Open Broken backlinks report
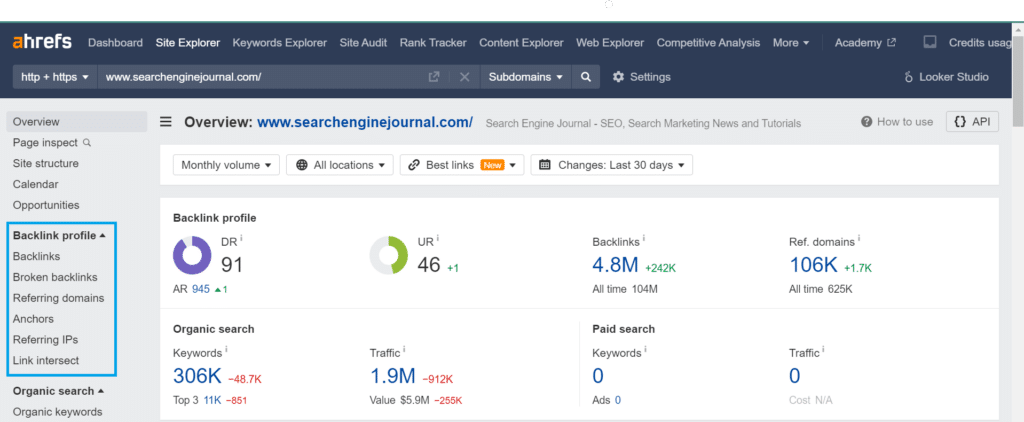The image size is (1024, 422). click(55, 277)
